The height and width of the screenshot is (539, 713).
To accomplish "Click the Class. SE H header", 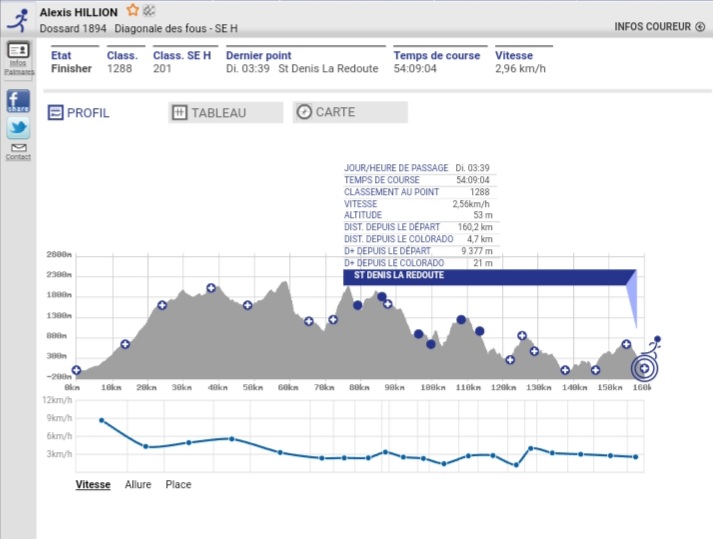I will [x=182, y=55].
